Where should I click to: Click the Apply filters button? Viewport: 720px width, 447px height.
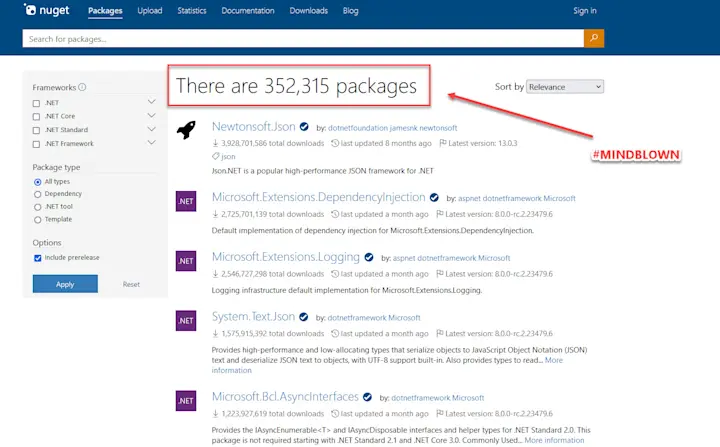click(x=65, y=284)
